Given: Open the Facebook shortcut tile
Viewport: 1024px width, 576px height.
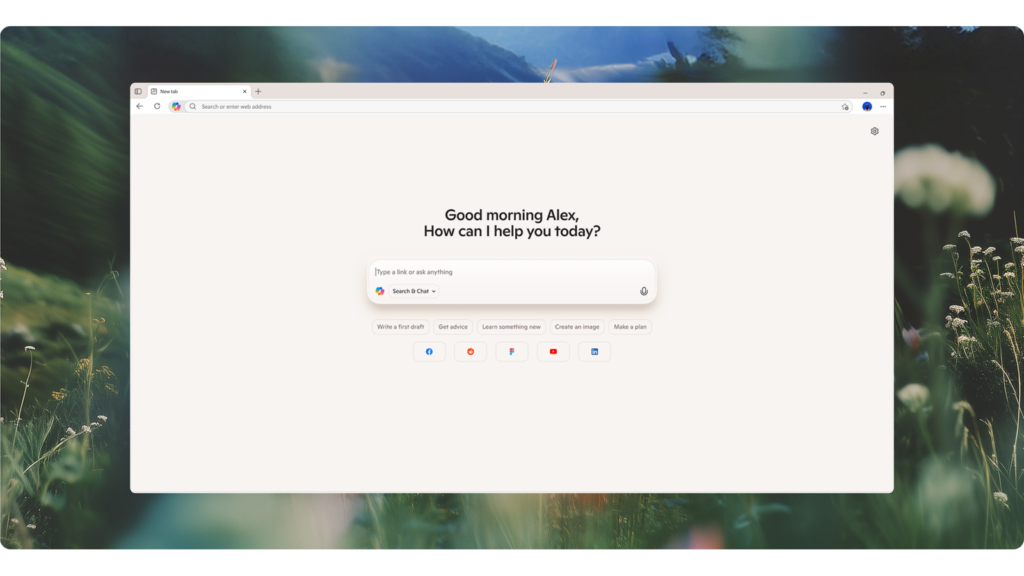Looking at the screenshot, I should pos(429,351).
